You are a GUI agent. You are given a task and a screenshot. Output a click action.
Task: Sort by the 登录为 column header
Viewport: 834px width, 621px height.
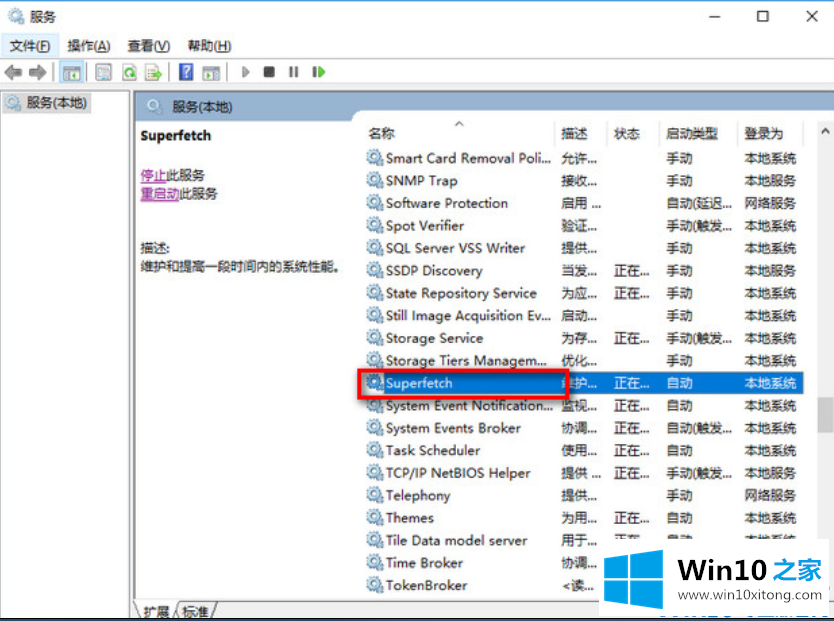(770, 133)
